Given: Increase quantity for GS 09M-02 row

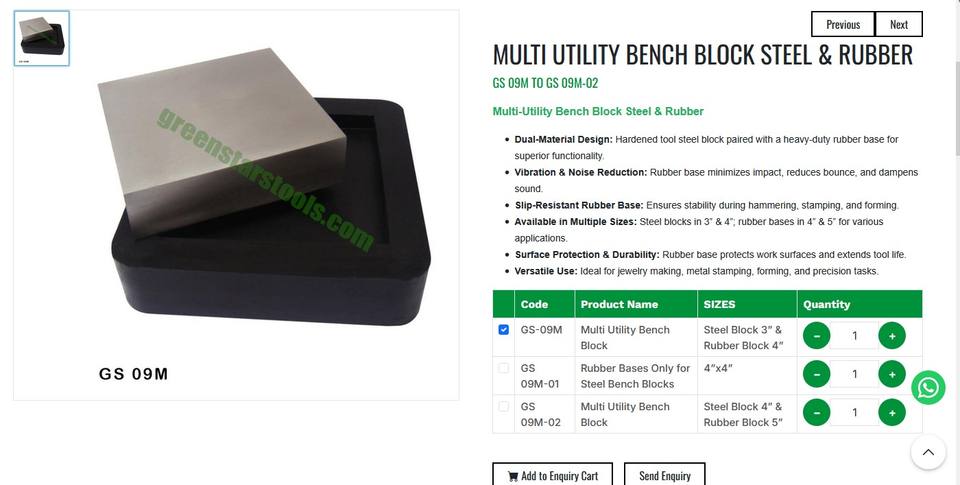Looking at the screenshot, I should click(x=892, y=413).
